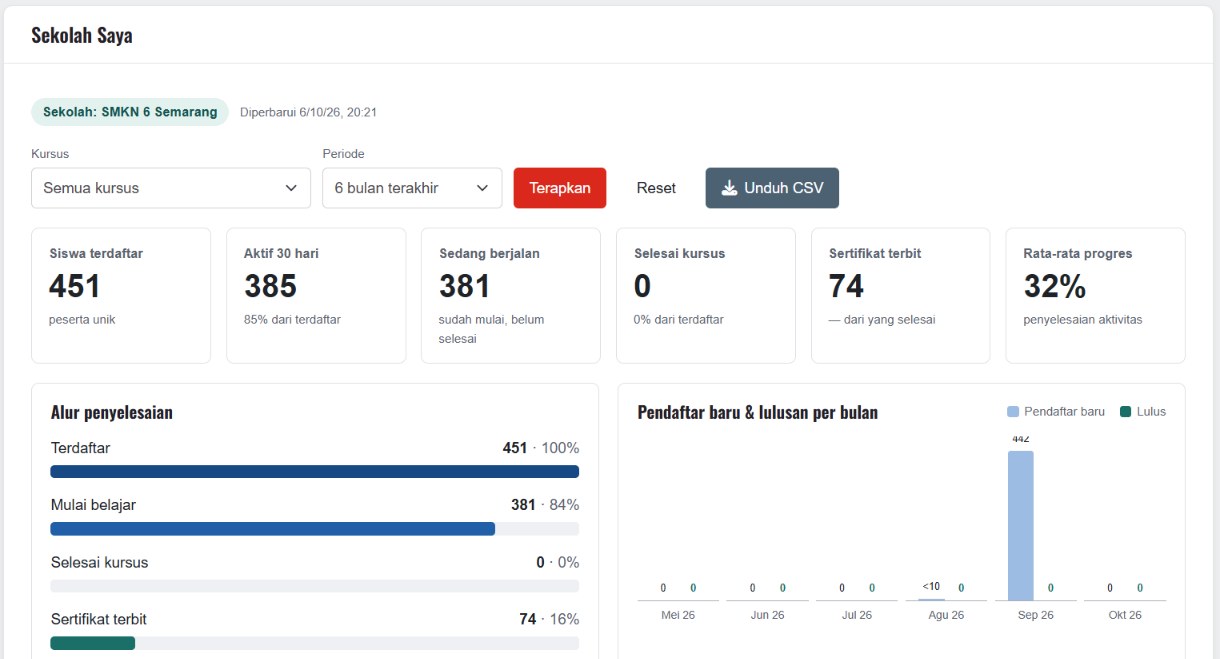Image resolution: width=1220 pixels, height=659 pixels.
Task: Click the Jul 26 axis label
Action: (x=857, y=615)
